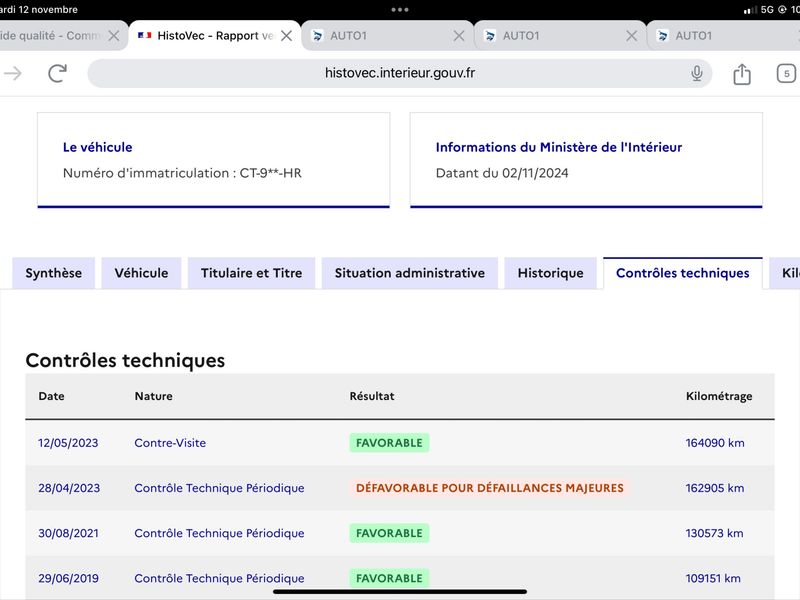Tap the iPad home indicator bar
Screen dimensions: 800x600
[x=399, y=592]
